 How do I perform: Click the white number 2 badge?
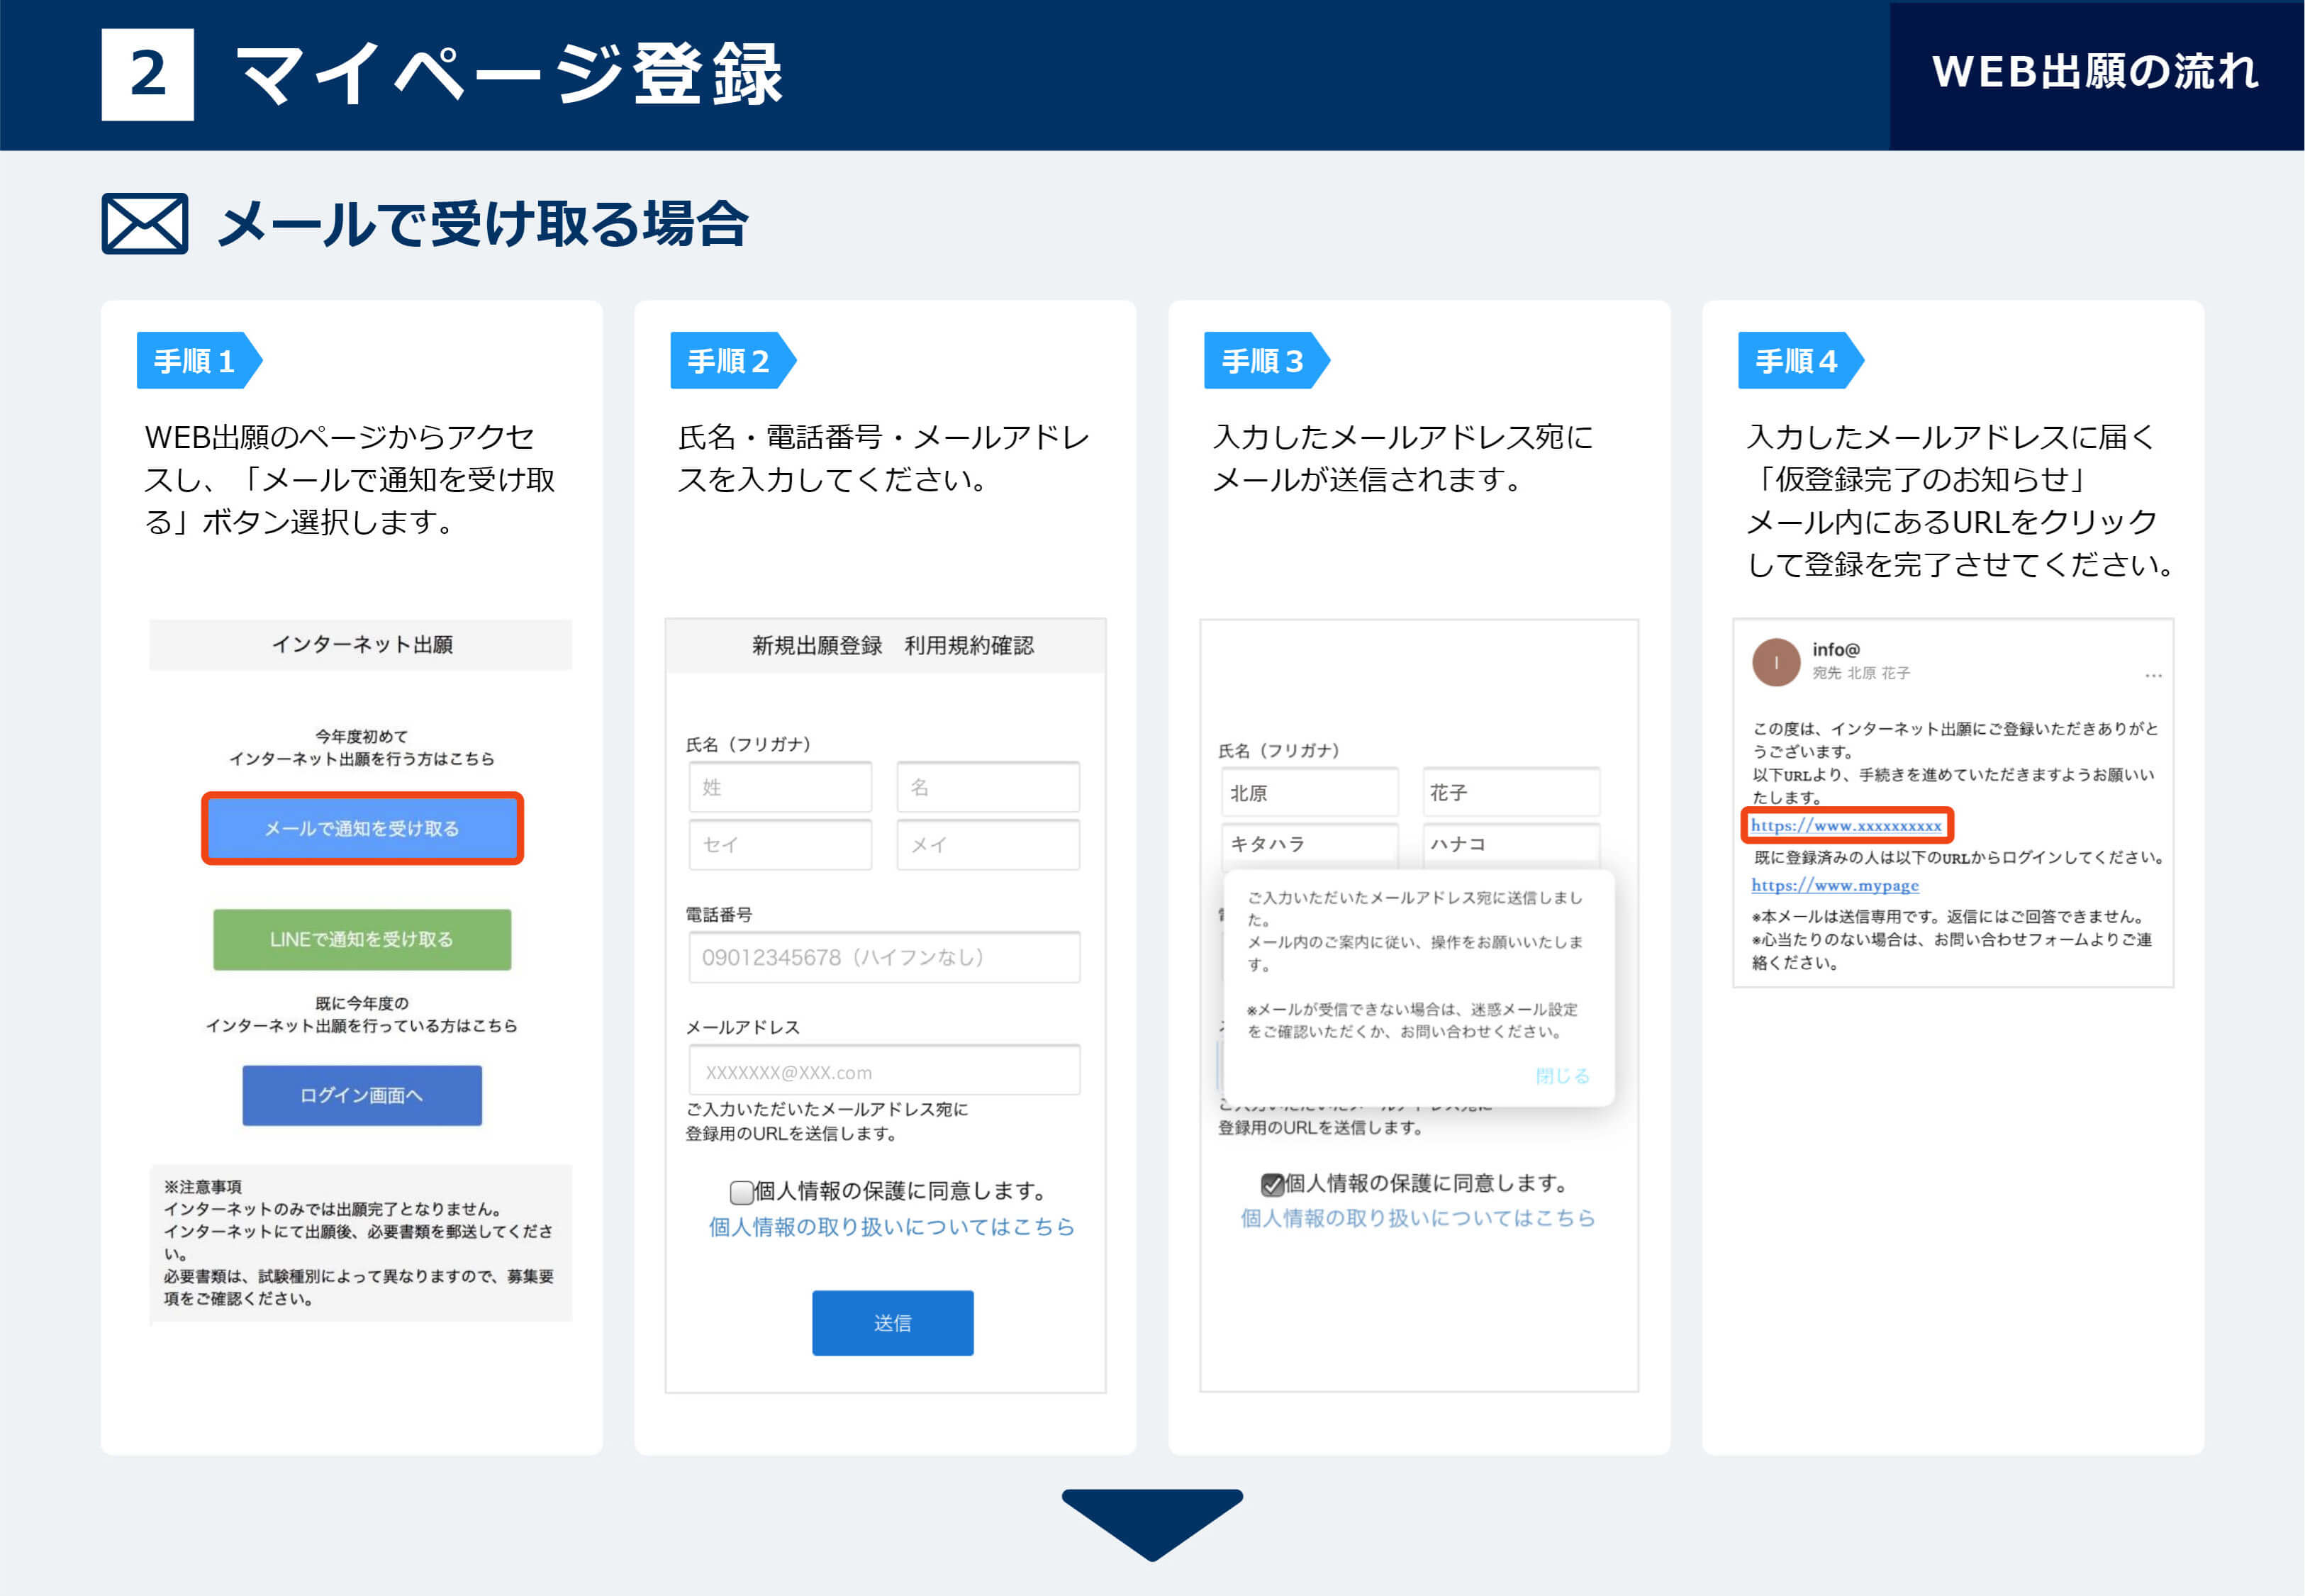tap(148, 74)
